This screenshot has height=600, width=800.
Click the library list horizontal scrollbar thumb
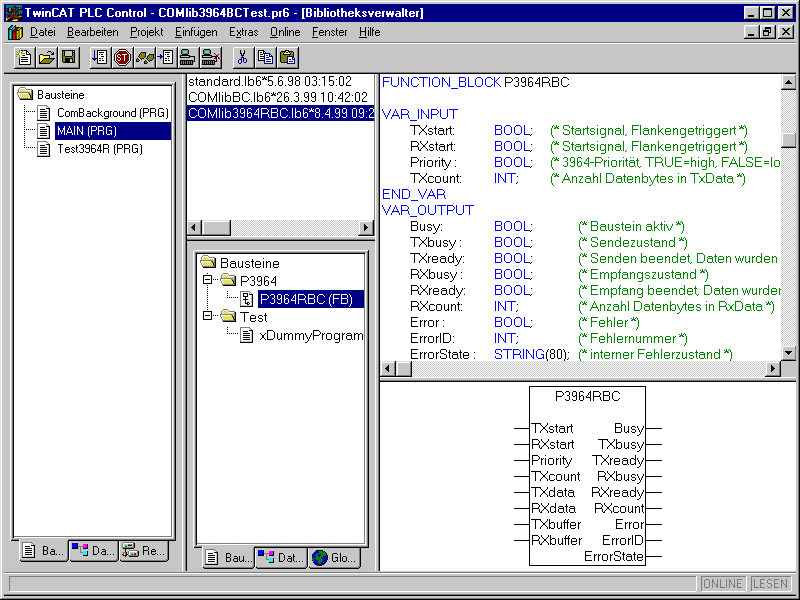tap(216, 228)
